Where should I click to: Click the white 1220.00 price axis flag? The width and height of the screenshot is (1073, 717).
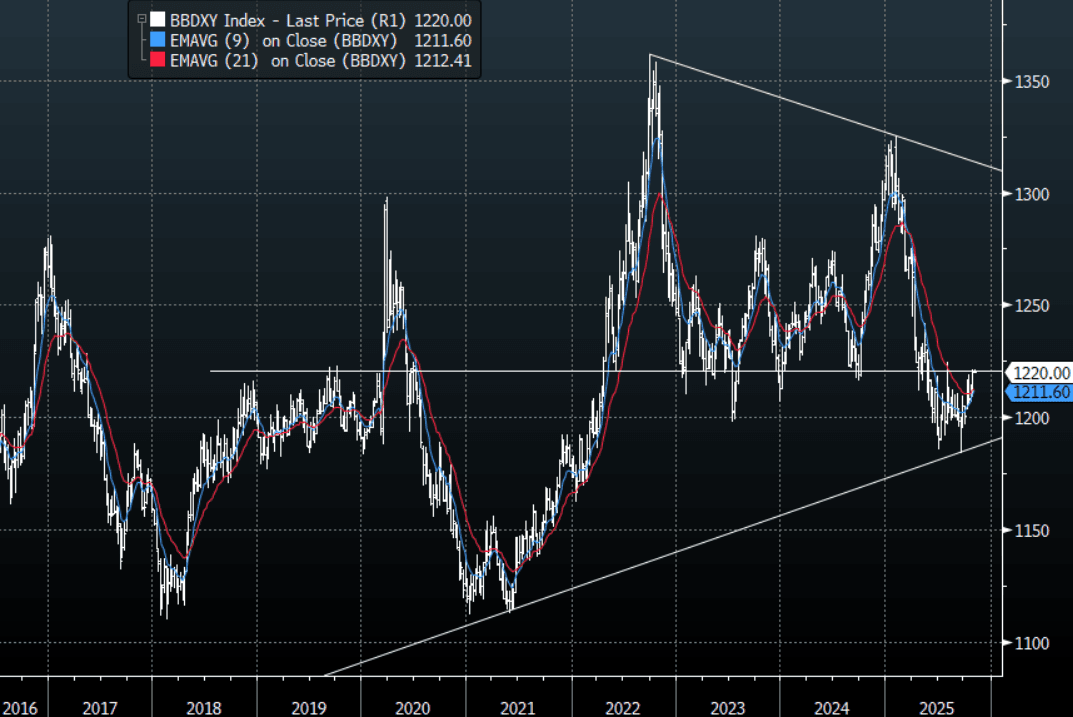coord(1038,373)
